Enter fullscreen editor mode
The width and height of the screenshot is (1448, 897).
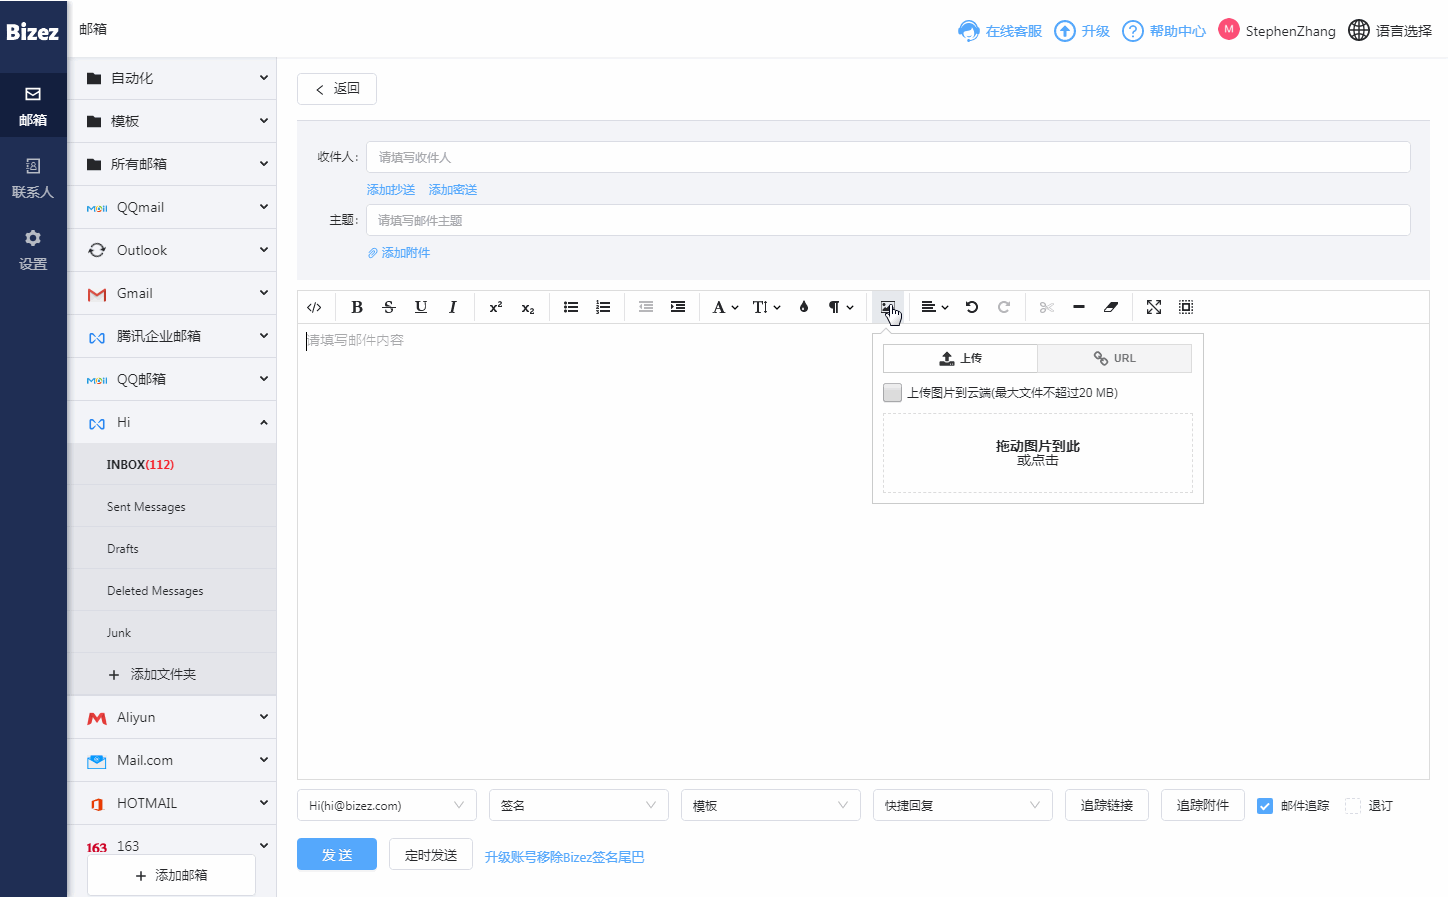tap(1154, 307)
